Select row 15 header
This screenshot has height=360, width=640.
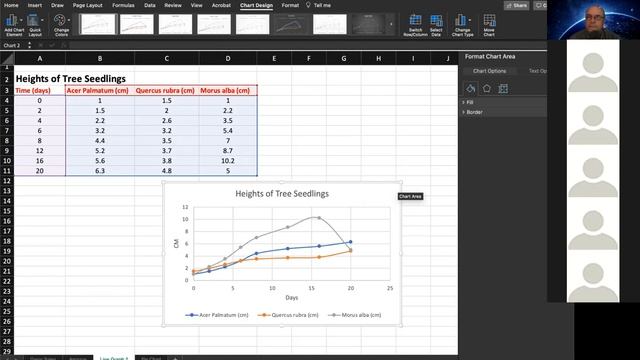coord(7,211)
